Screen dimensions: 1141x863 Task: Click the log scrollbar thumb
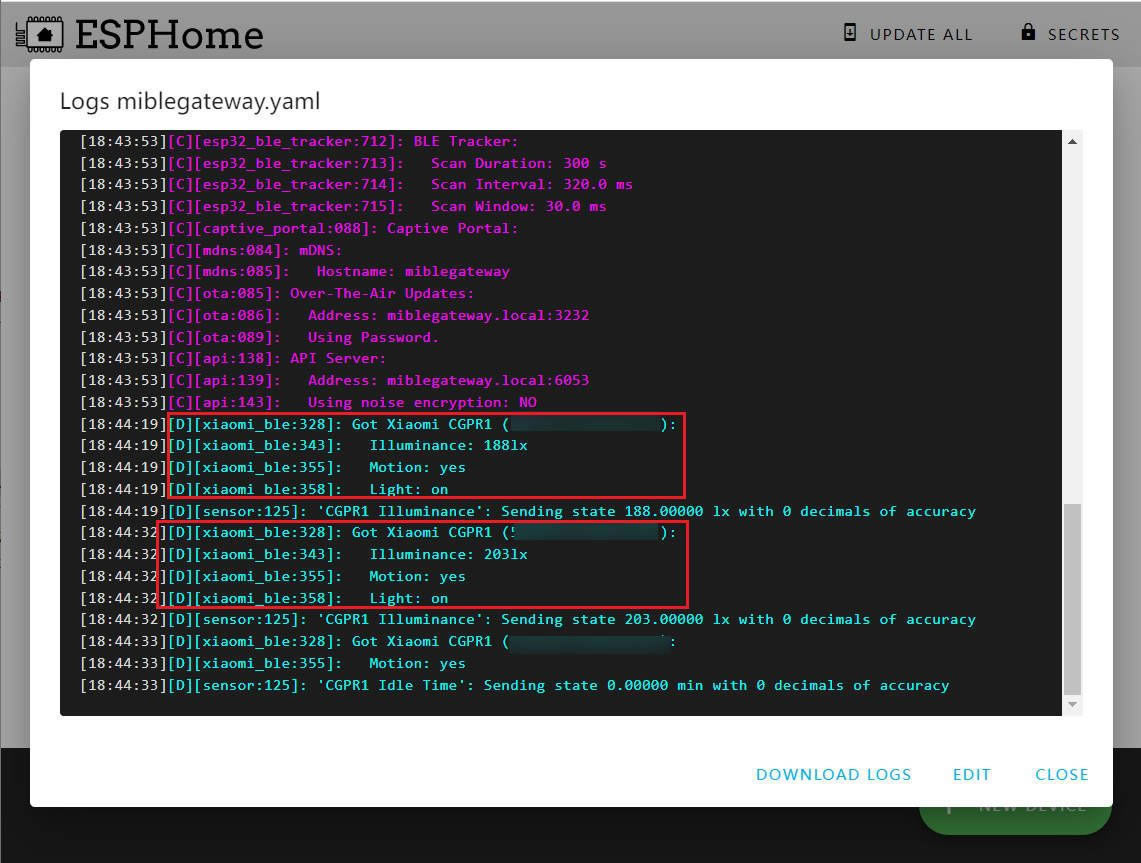1072,599
